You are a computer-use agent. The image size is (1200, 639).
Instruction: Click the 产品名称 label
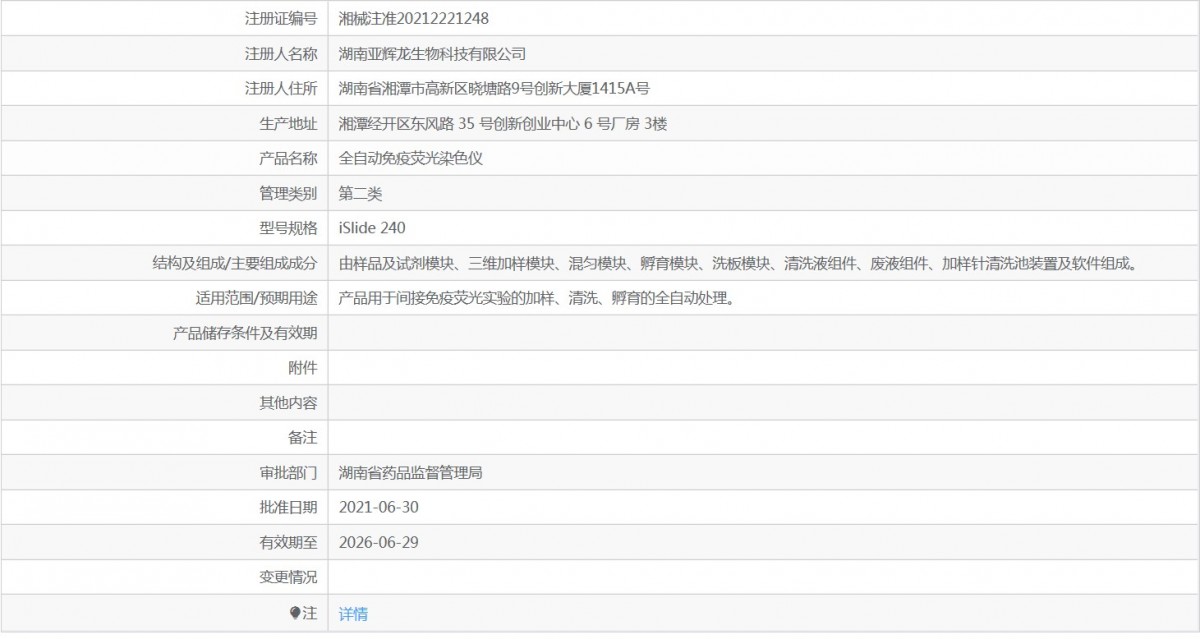(288, 158)
